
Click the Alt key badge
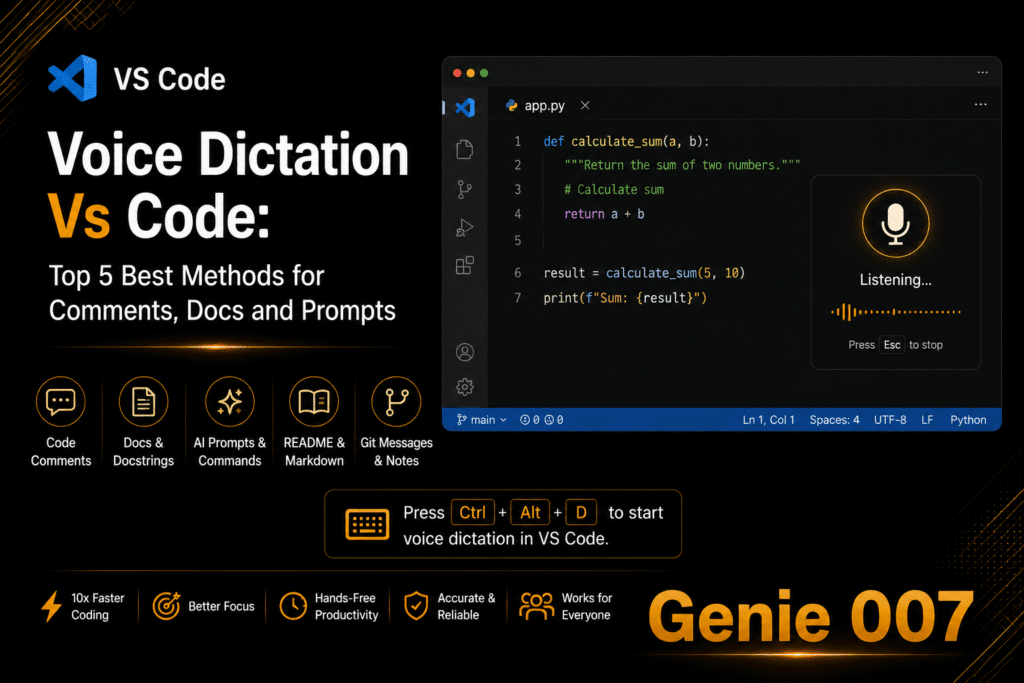530,513
